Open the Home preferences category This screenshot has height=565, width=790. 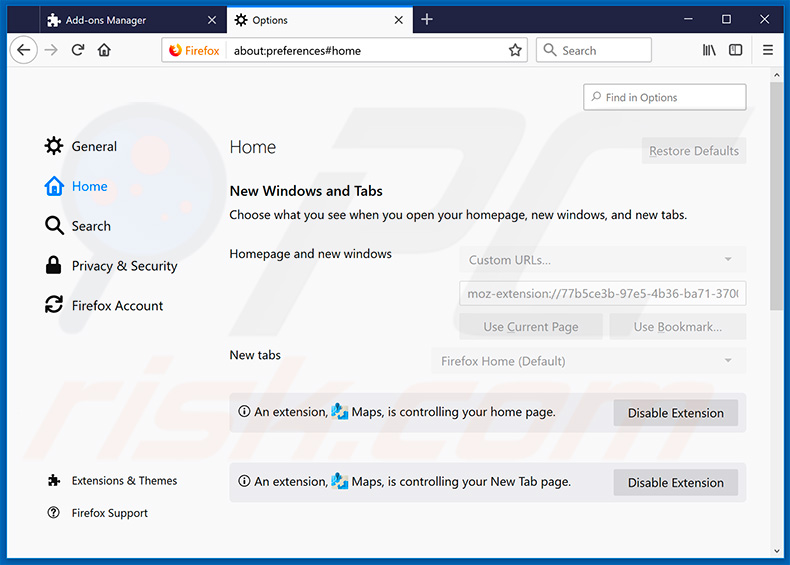[76, 186]
